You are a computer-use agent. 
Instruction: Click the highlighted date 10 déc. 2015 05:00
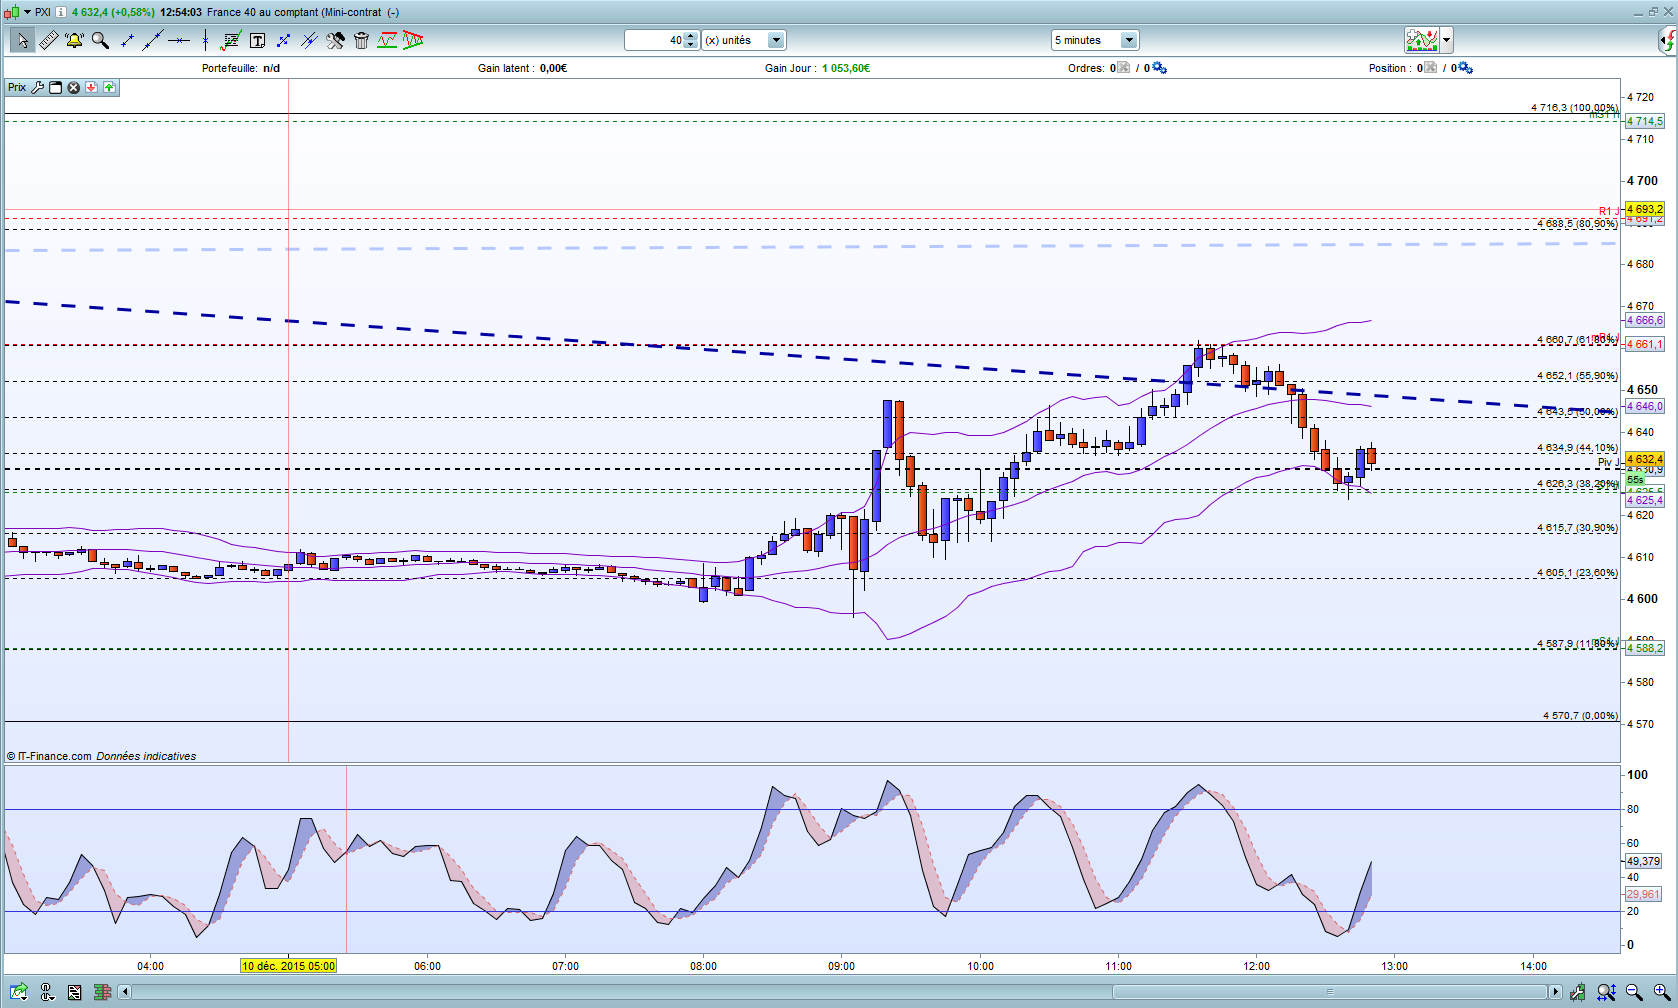pos(289,966)
